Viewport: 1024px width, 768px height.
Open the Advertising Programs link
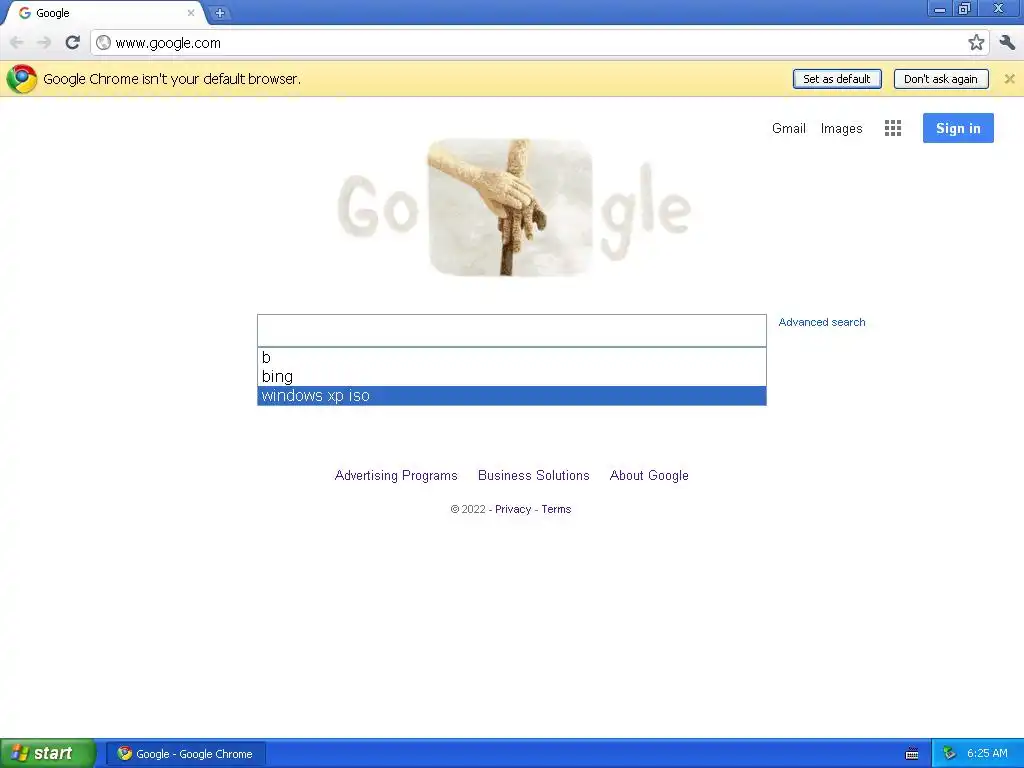click(x=396, y=475)
